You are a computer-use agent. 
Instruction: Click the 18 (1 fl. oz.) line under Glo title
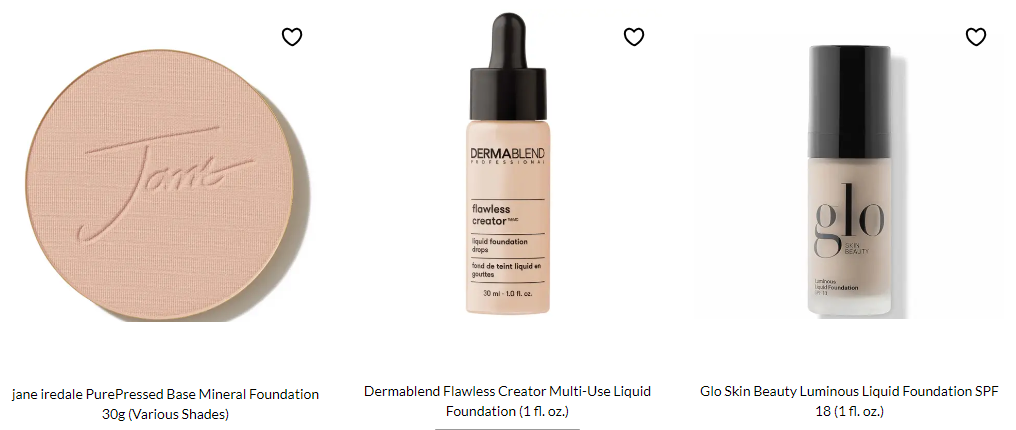849,411
